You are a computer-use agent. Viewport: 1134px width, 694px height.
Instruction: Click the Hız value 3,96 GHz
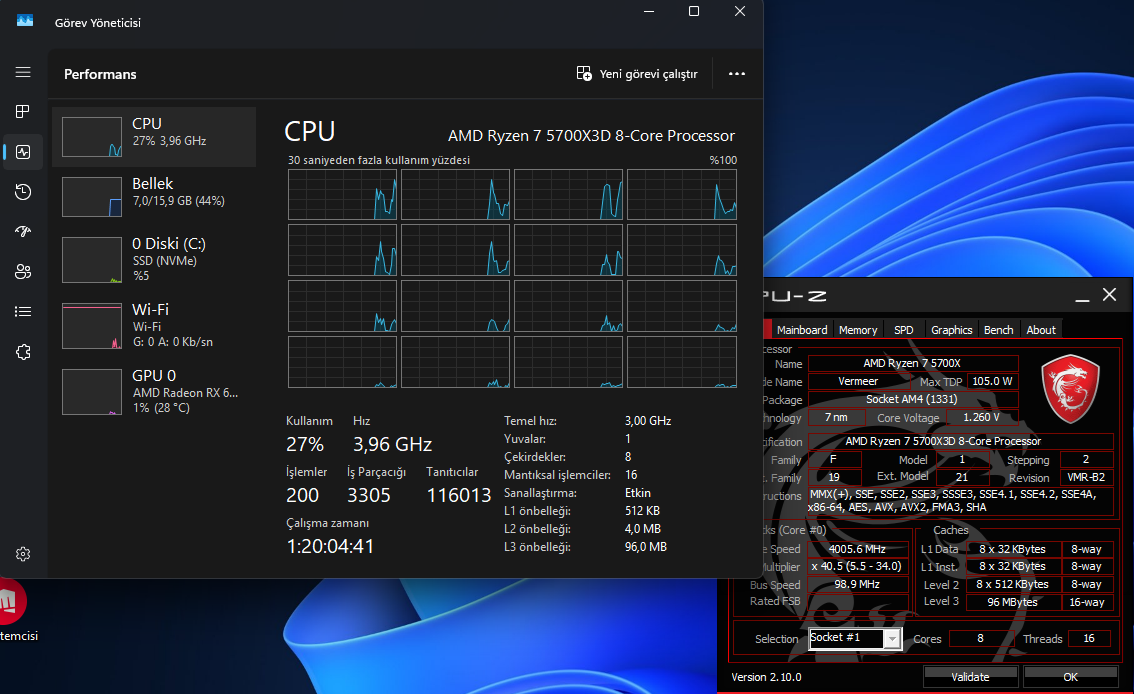click(393, 444)
